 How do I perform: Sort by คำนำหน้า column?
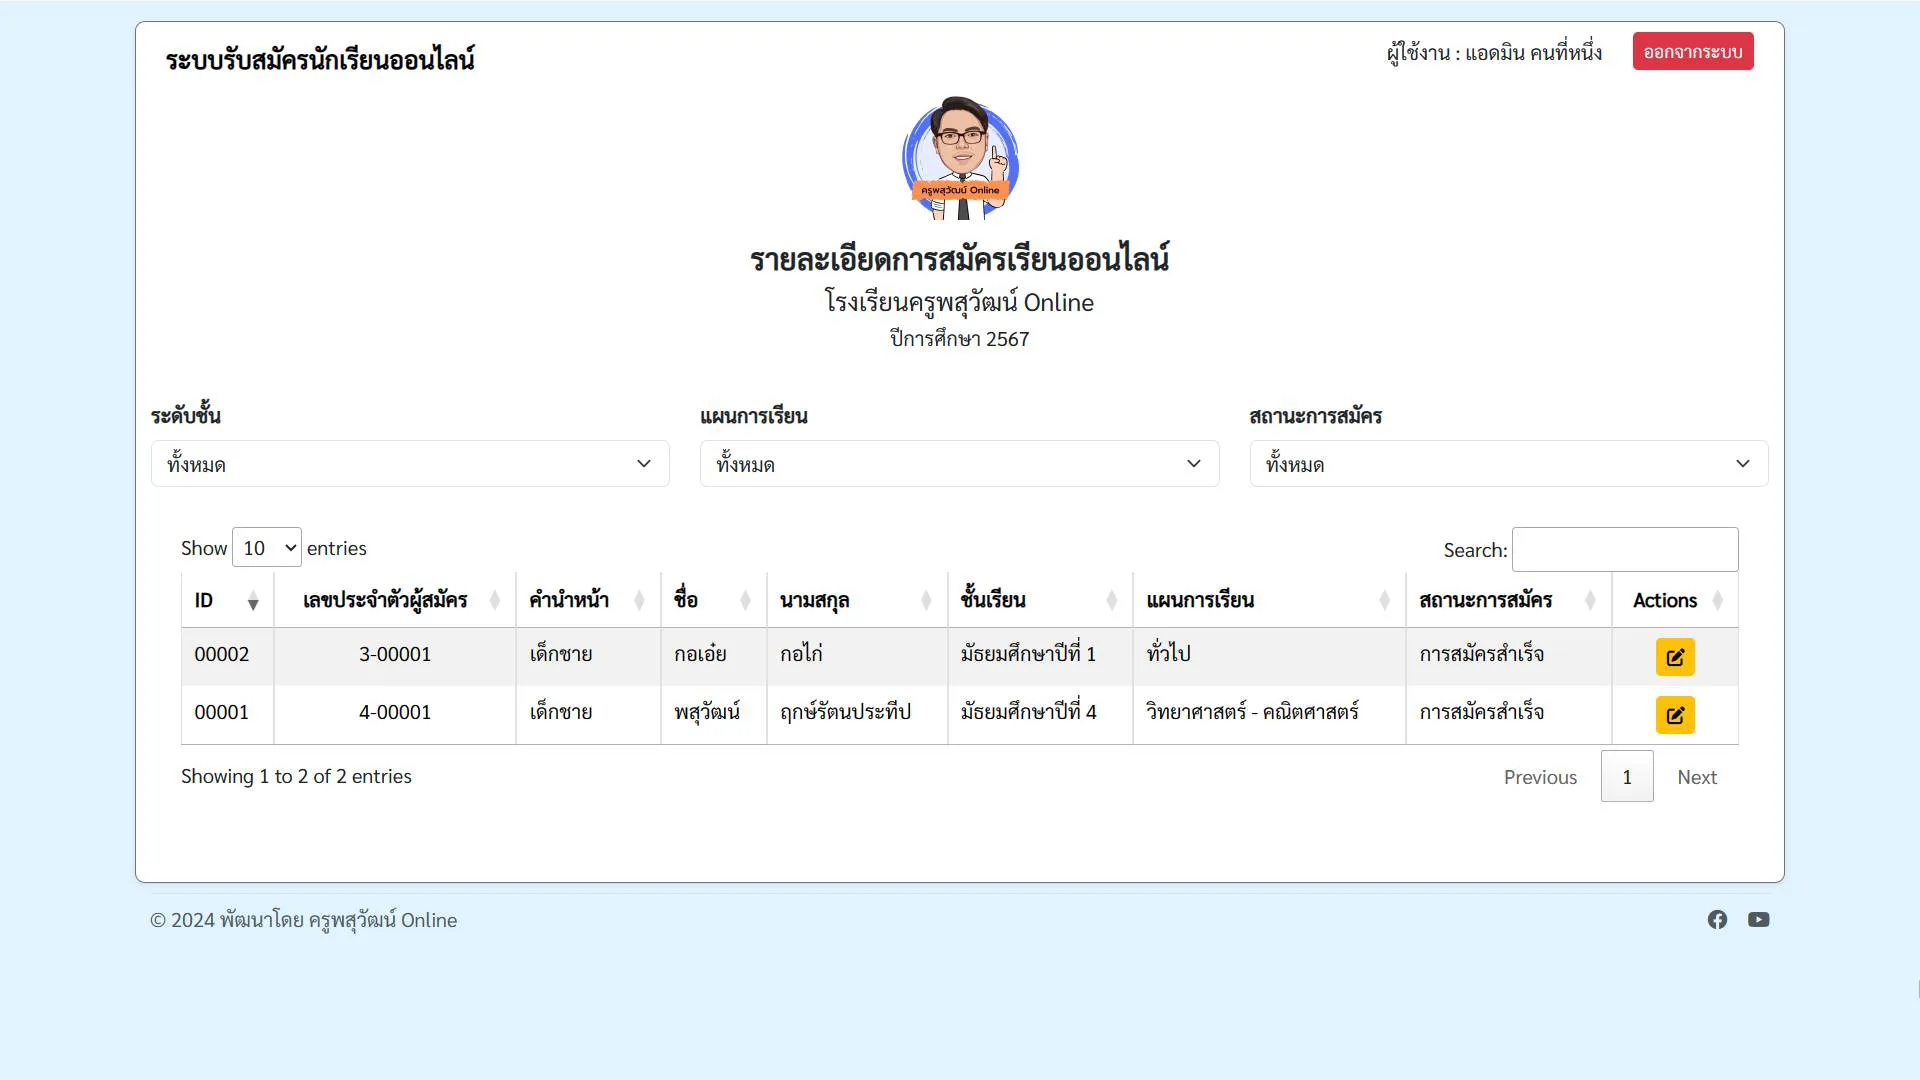[588, 600]
